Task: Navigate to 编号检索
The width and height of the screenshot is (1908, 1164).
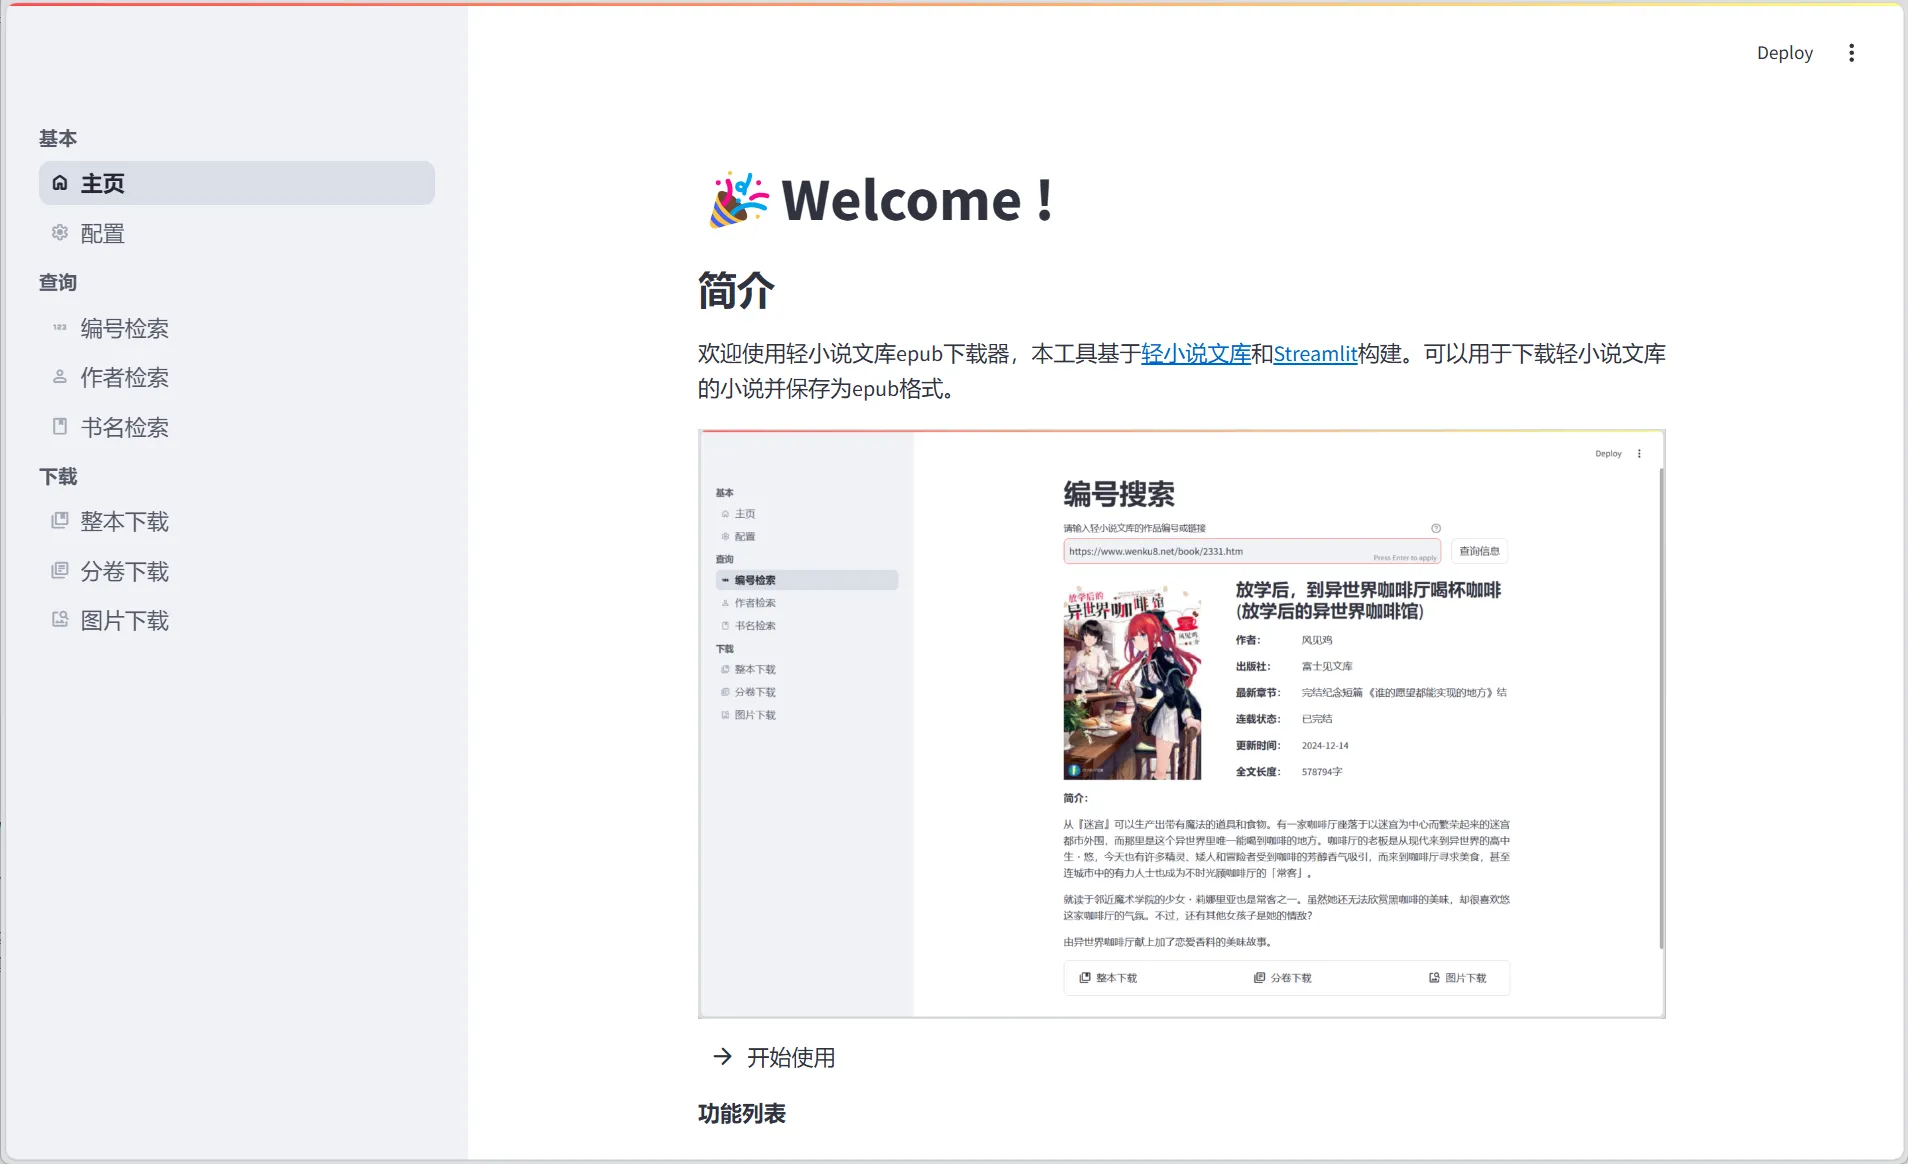Action: click(x=237, y=328)
